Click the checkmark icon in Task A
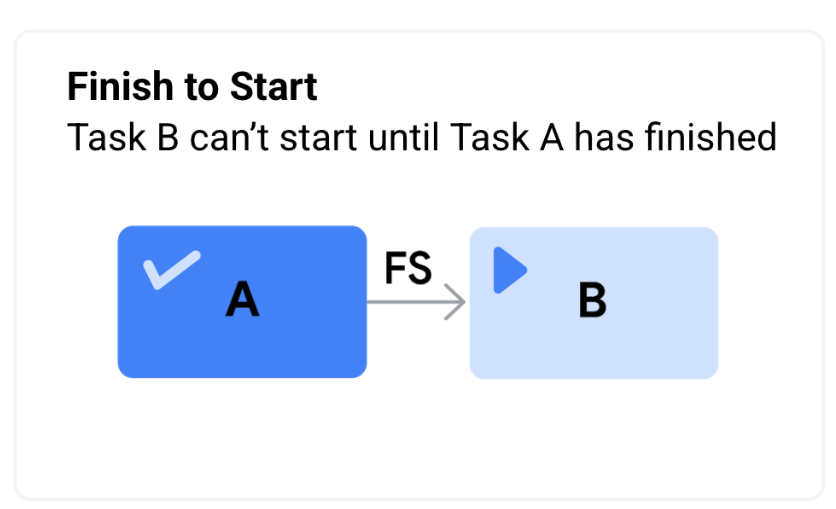The image size is (836, 509). [x=170, y=268]
